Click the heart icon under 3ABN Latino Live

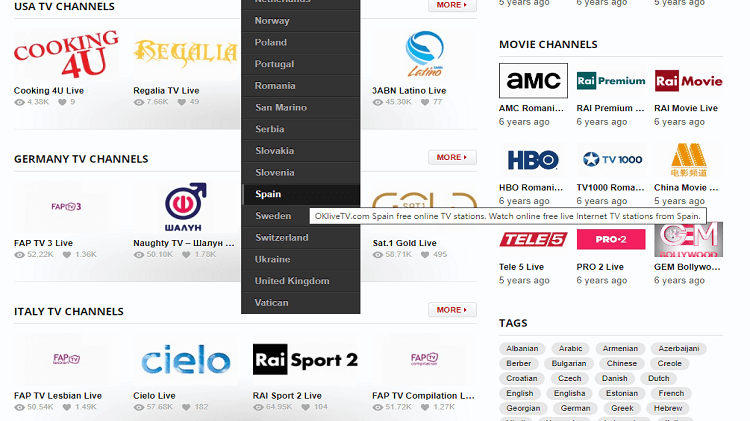(425, 102)
